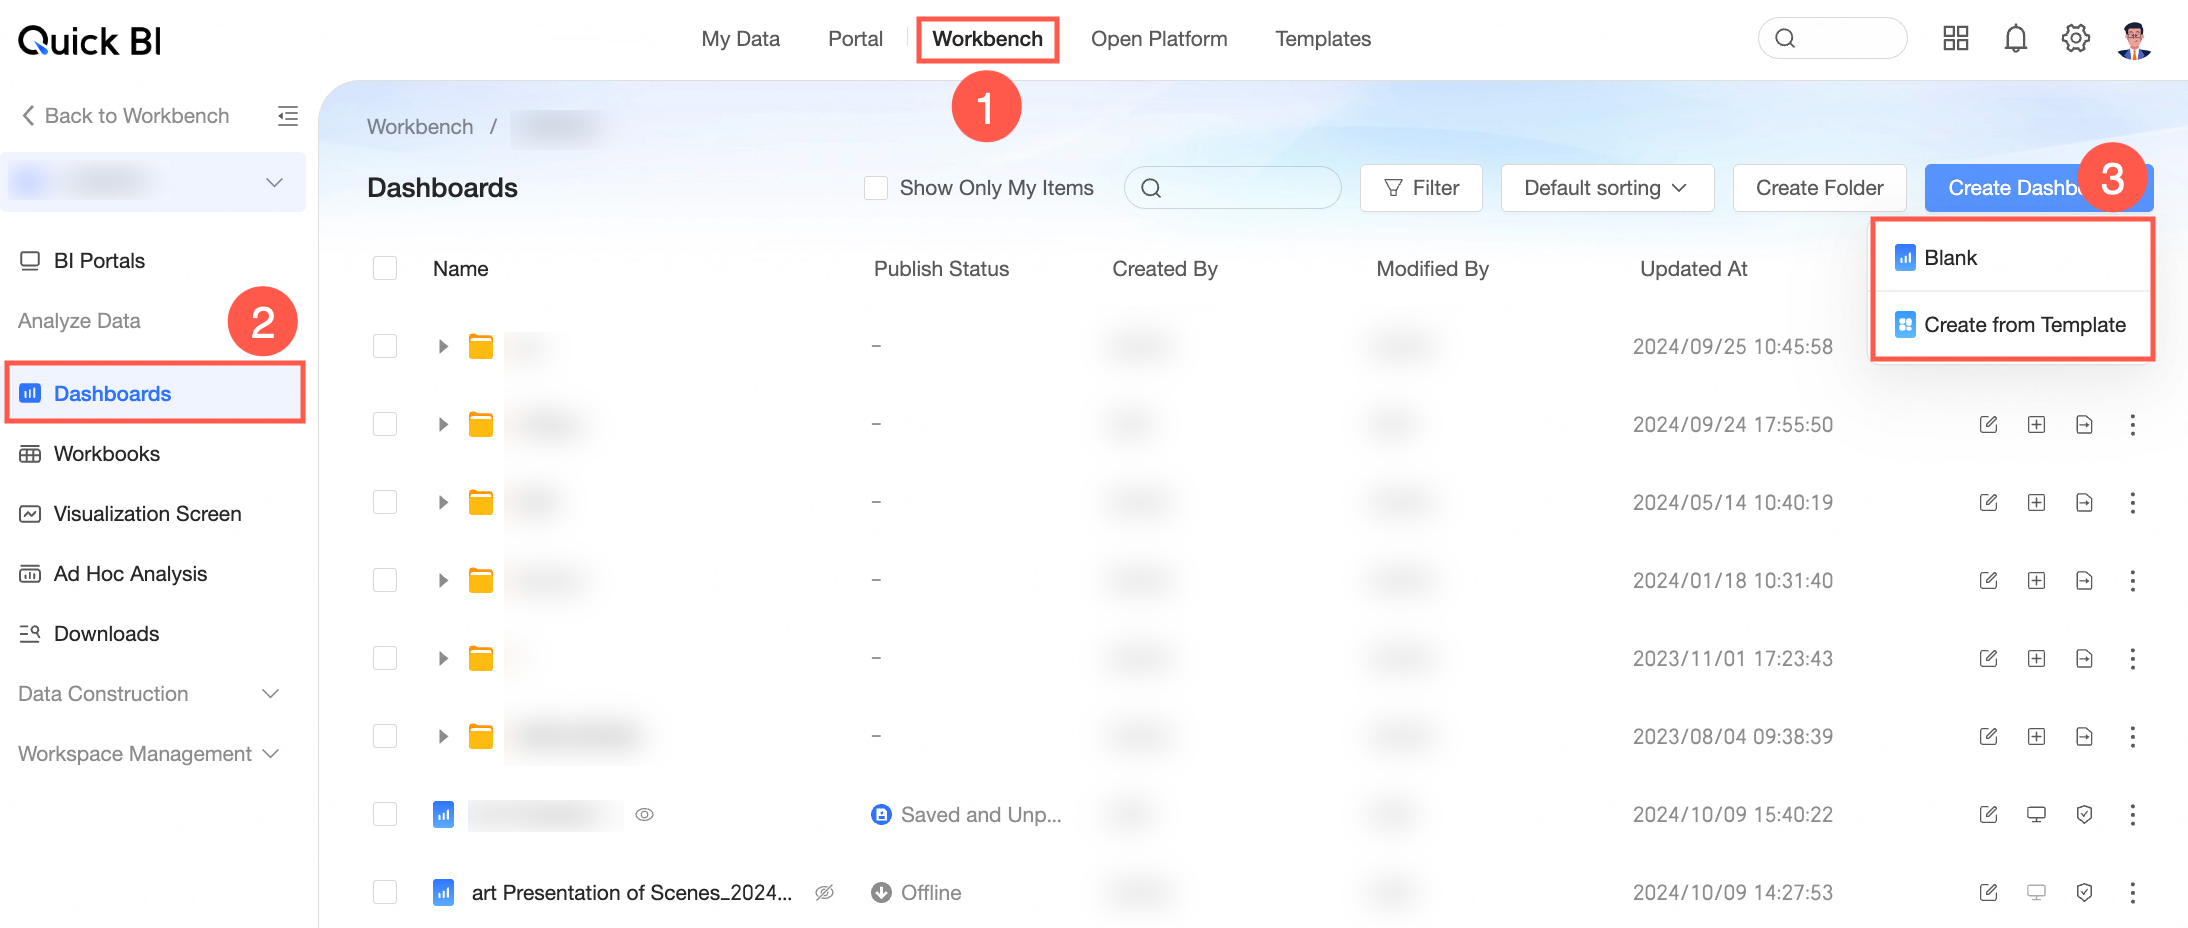2188x928 pixels.
Task: Click the shield icon in the Offline dashboard row
Action: point(2084,892)
